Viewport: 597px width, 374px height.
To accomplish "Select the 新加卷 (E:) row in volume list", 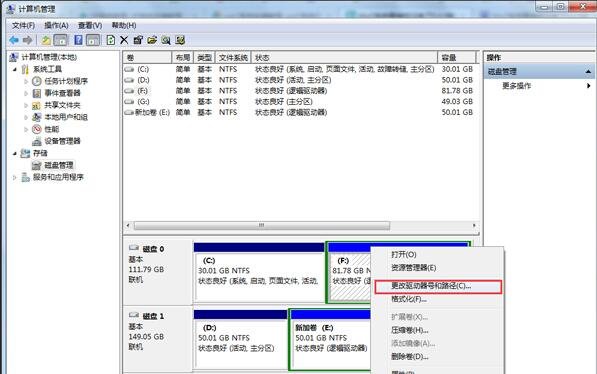I will (299, 112).
